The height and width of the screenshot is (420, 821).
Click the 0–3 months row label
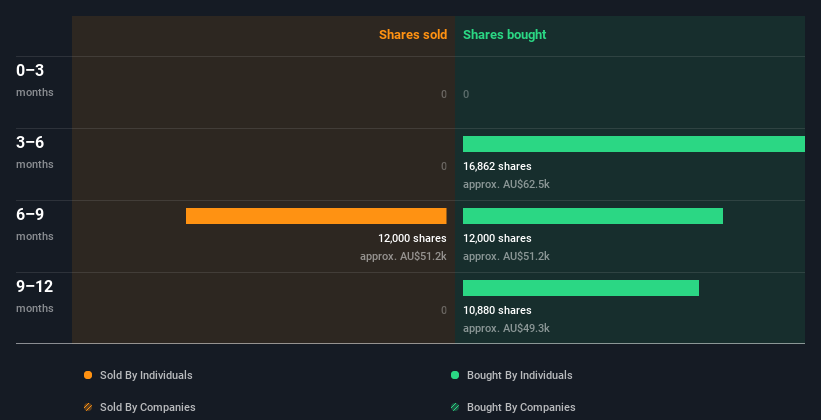[x=32, y=71]
